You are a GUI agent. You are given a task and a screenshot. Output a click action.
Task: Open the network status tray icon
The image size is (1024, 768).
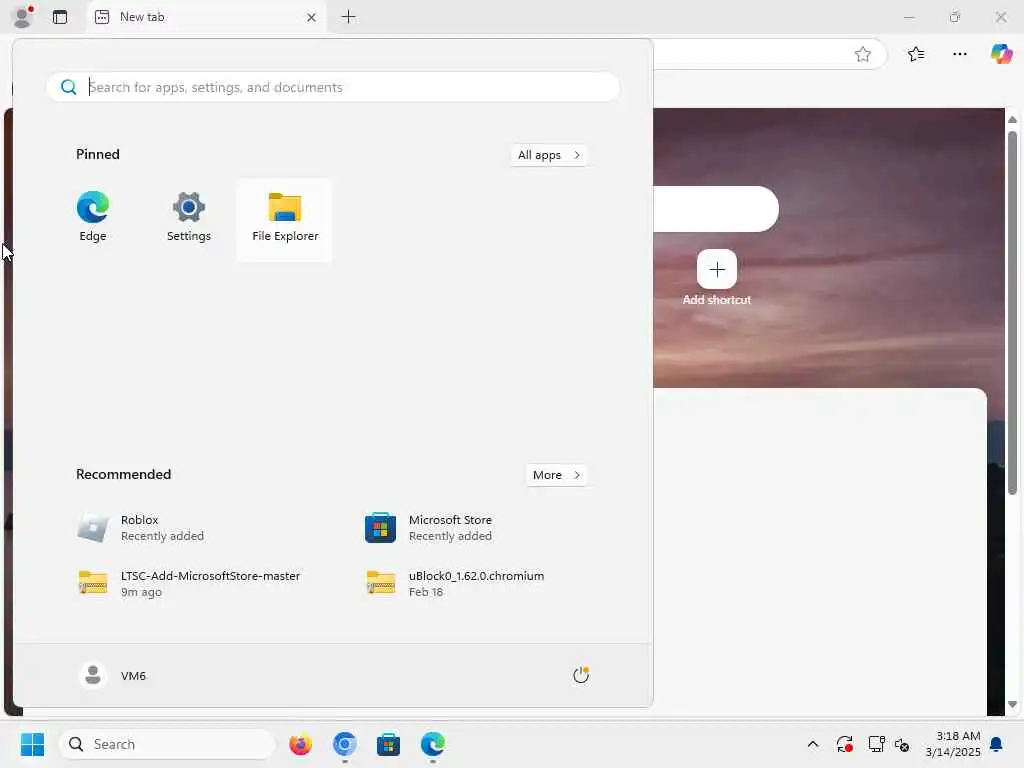(x=876, y=744)
